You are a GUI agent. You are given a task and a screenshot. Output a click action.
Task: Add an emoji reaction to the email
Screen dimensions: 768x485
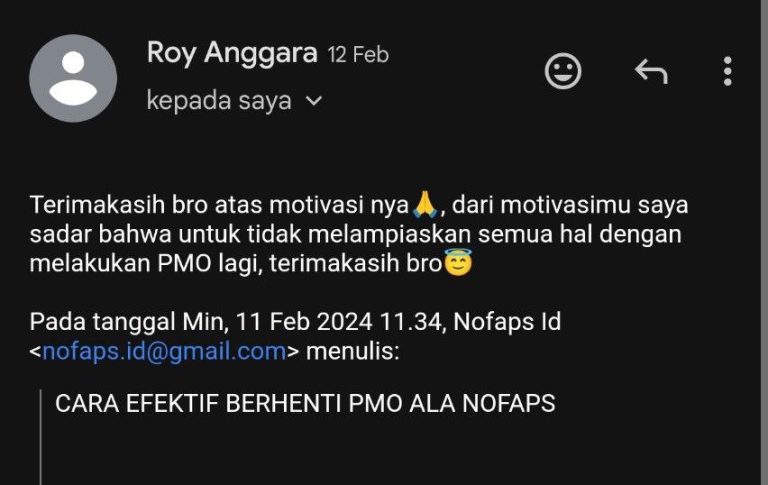pos(563,71)
